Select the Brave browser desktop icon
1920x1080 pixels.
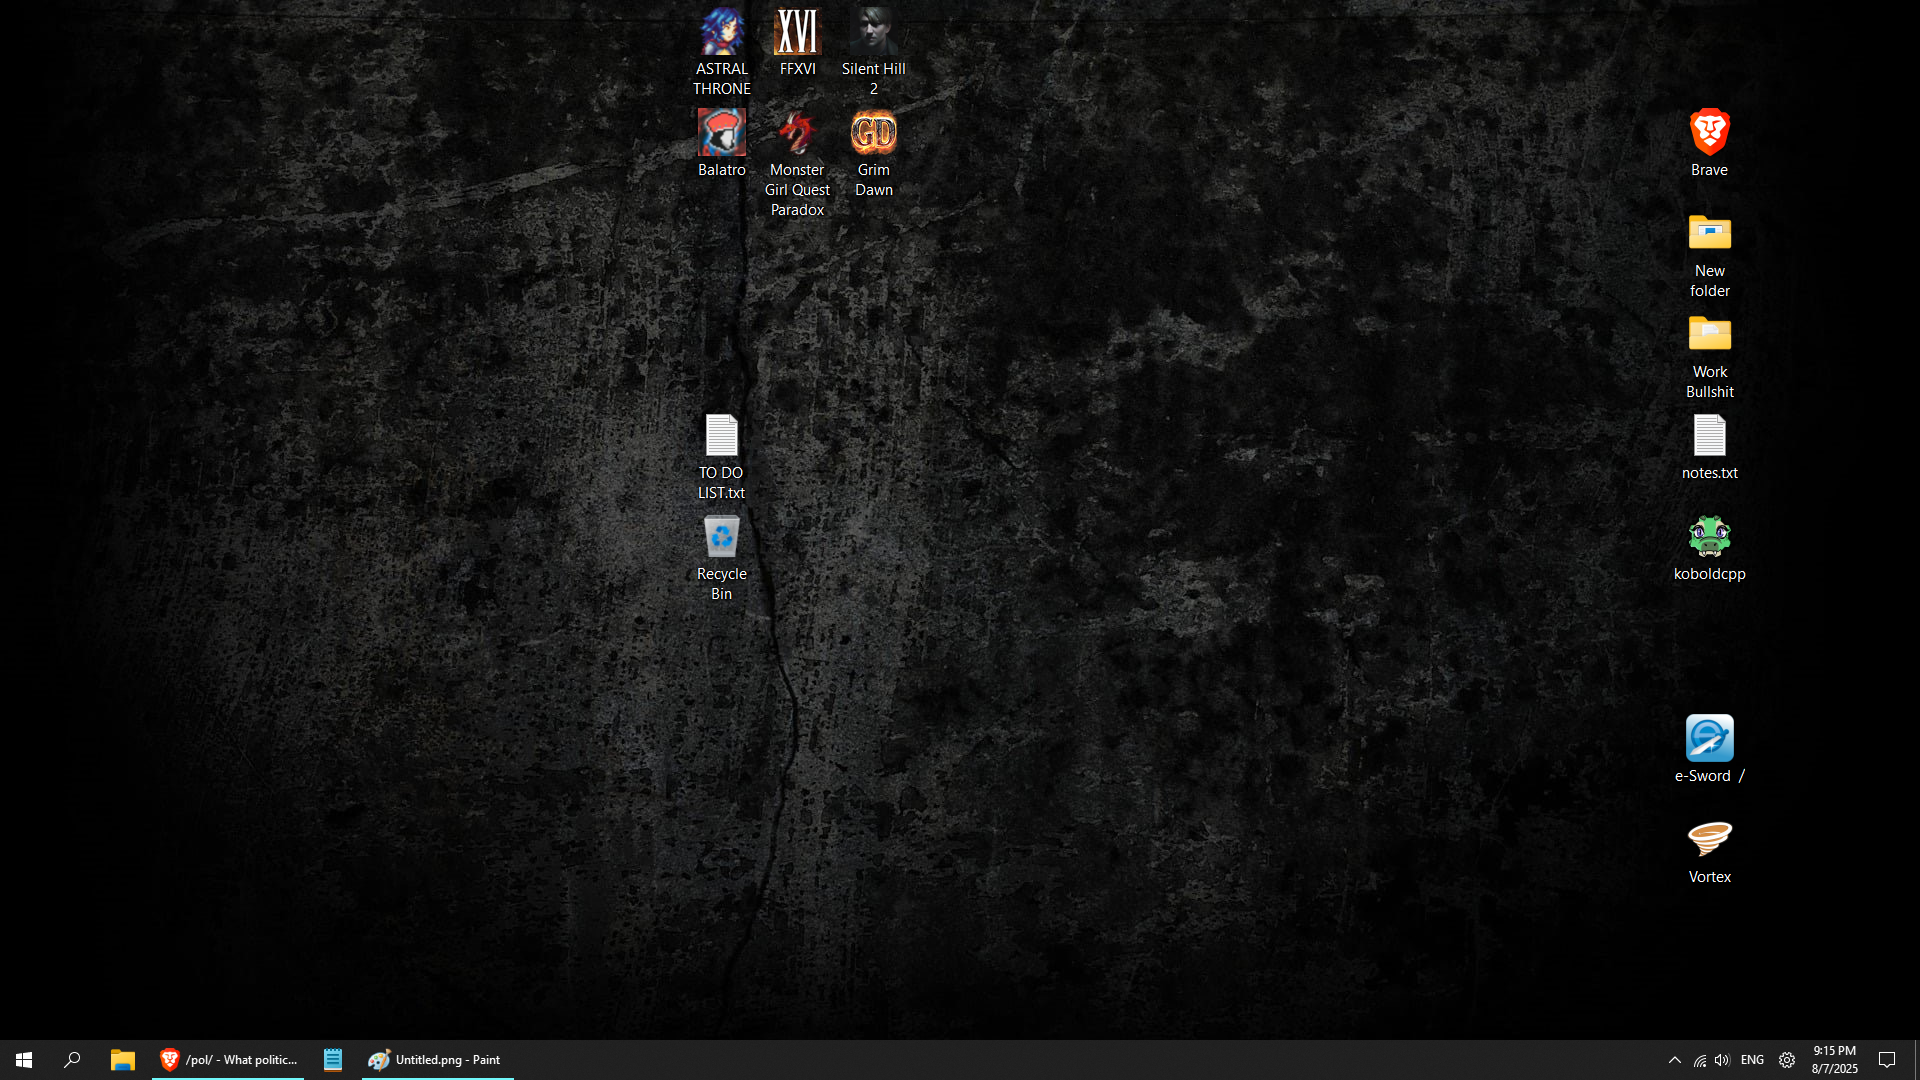click(x=1709, y=143)
